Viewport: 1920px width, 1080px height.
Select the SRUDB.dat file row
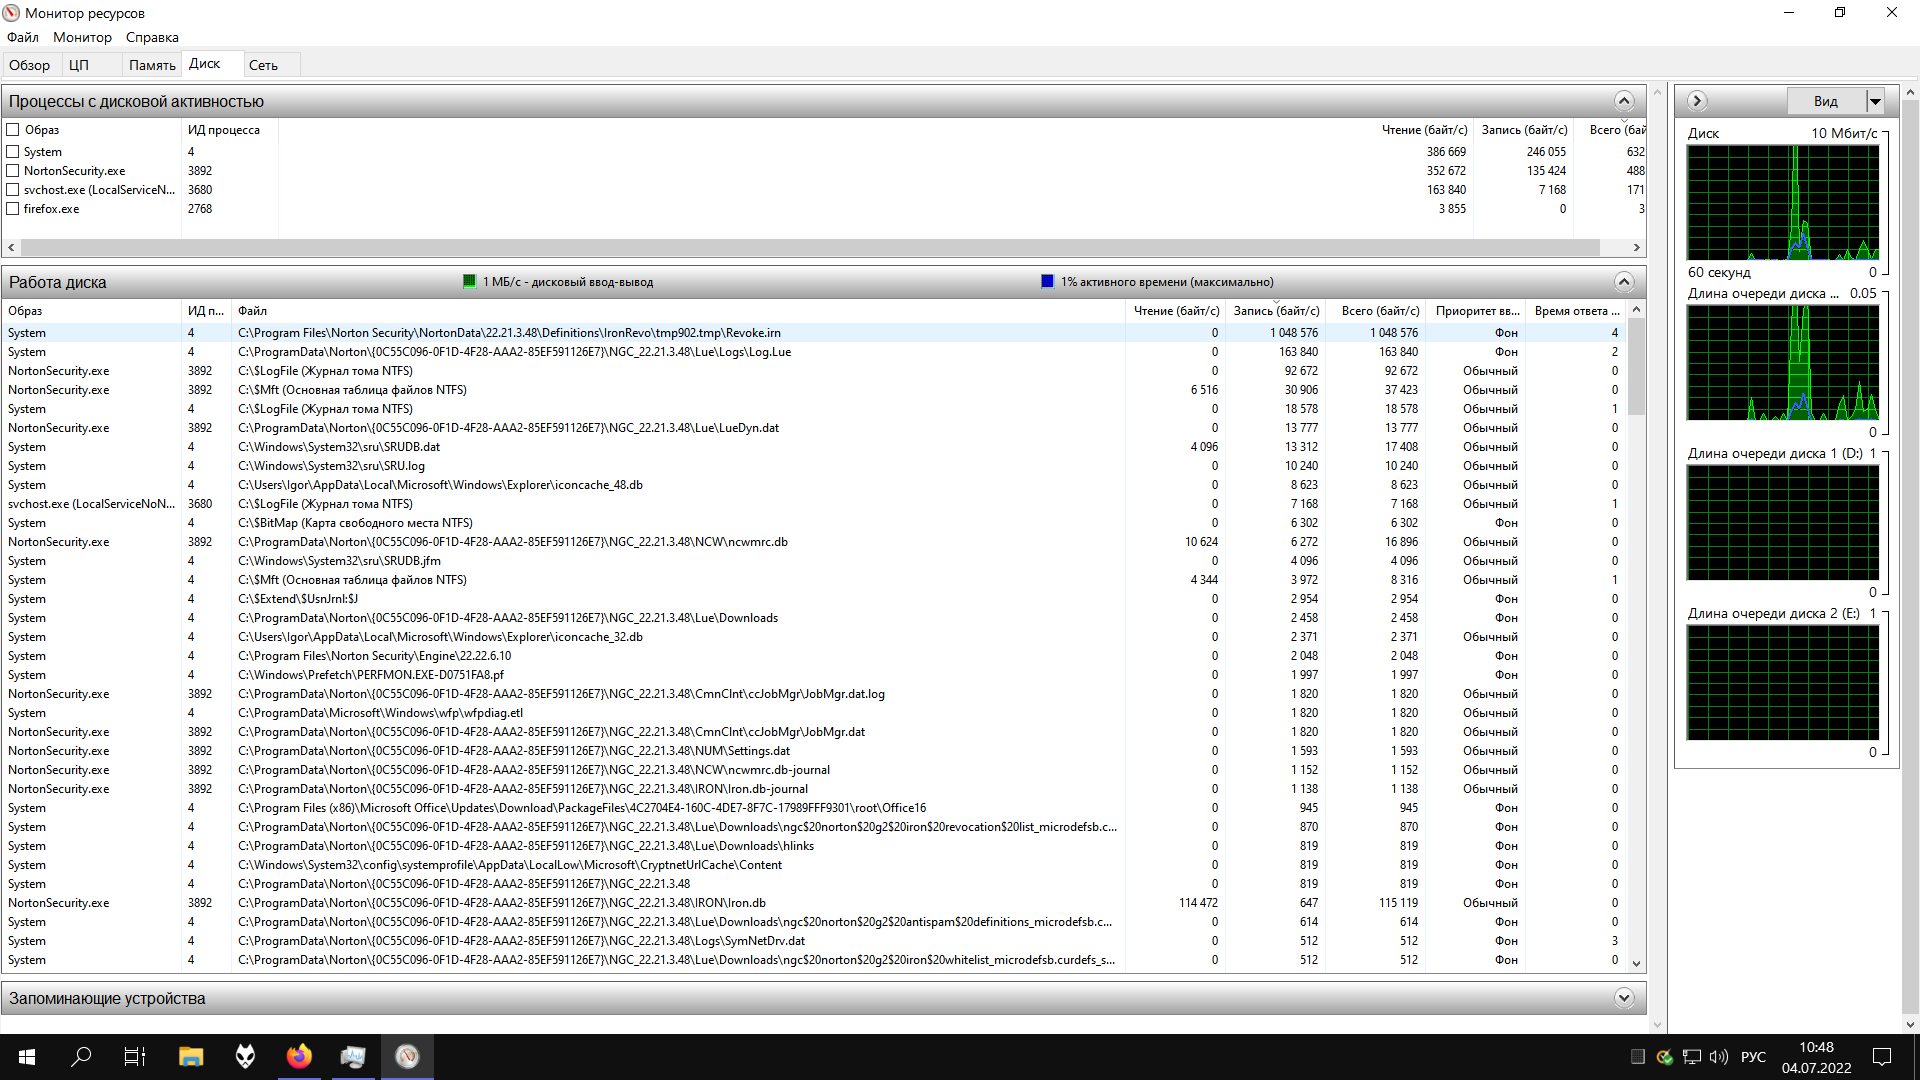[x=814, y=447]
